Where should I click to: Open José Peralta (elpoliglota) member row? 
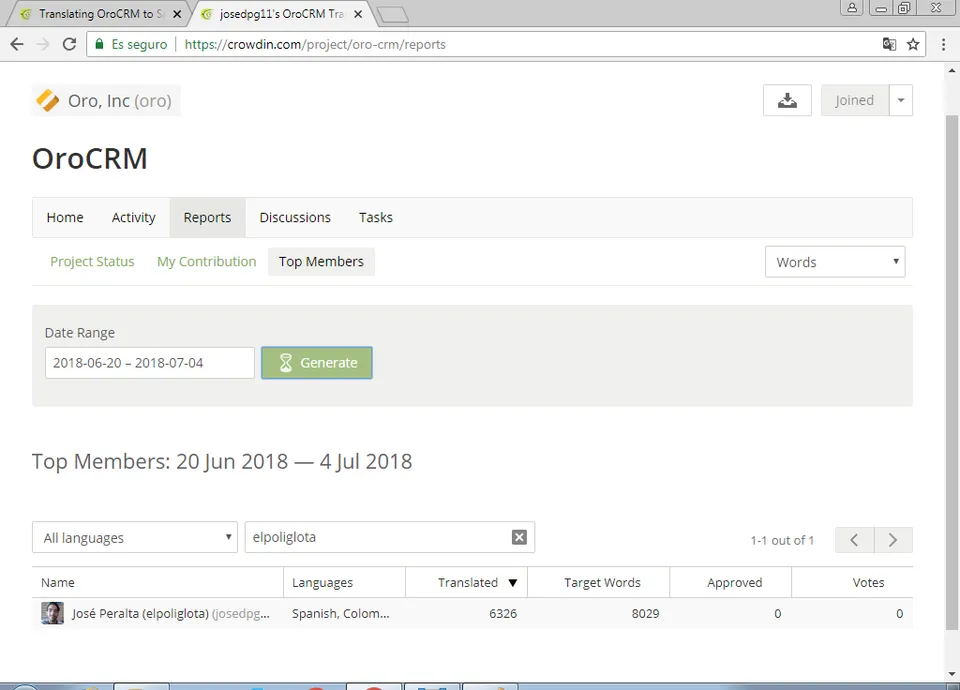(x=472, y=613)
